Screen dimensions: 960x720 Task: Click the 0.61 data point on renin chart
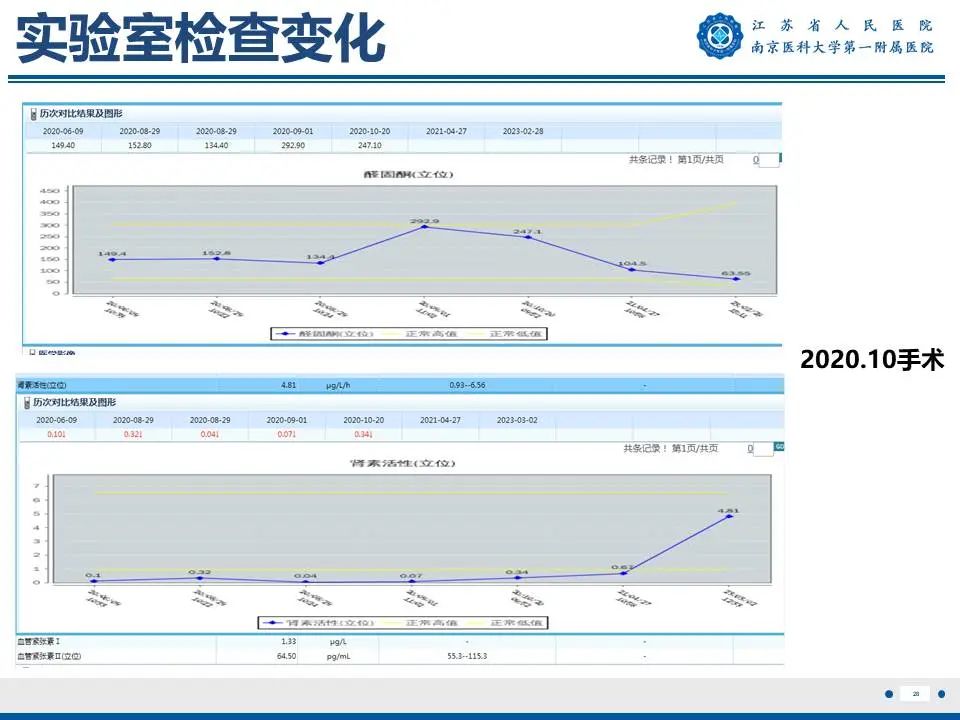tap(623, 574)
